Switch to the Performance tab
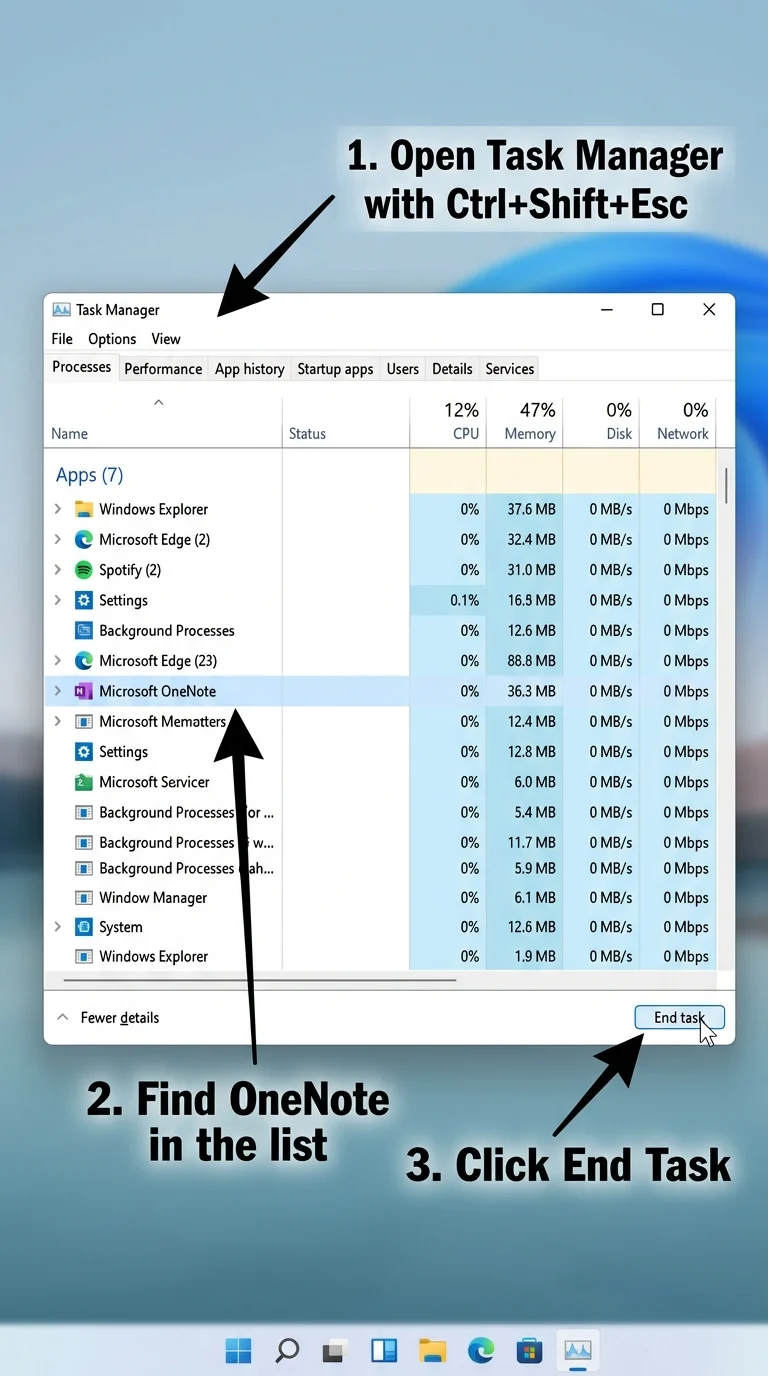The image size is (768, 1376). tap(163, 369)
